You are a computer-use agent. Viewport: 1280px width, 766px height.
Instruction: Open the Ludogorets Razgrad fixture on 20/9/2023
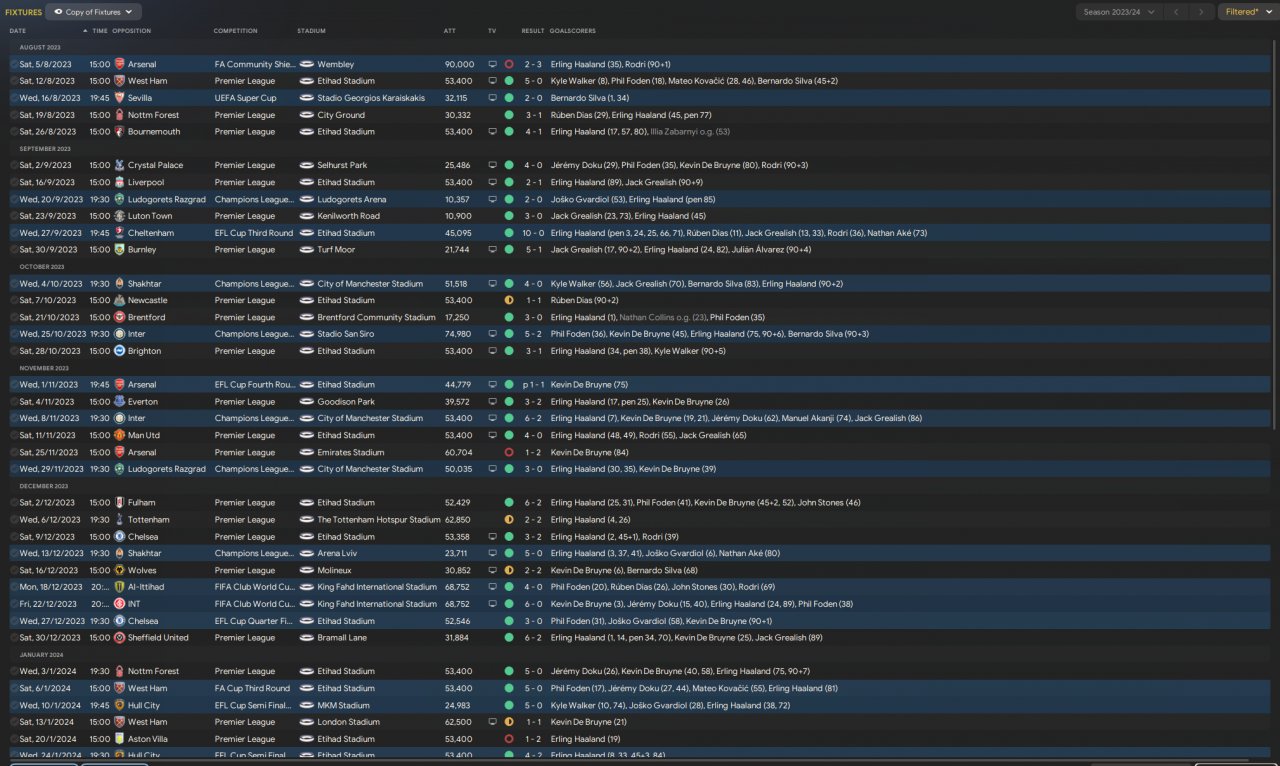click(x=166, y=199)
